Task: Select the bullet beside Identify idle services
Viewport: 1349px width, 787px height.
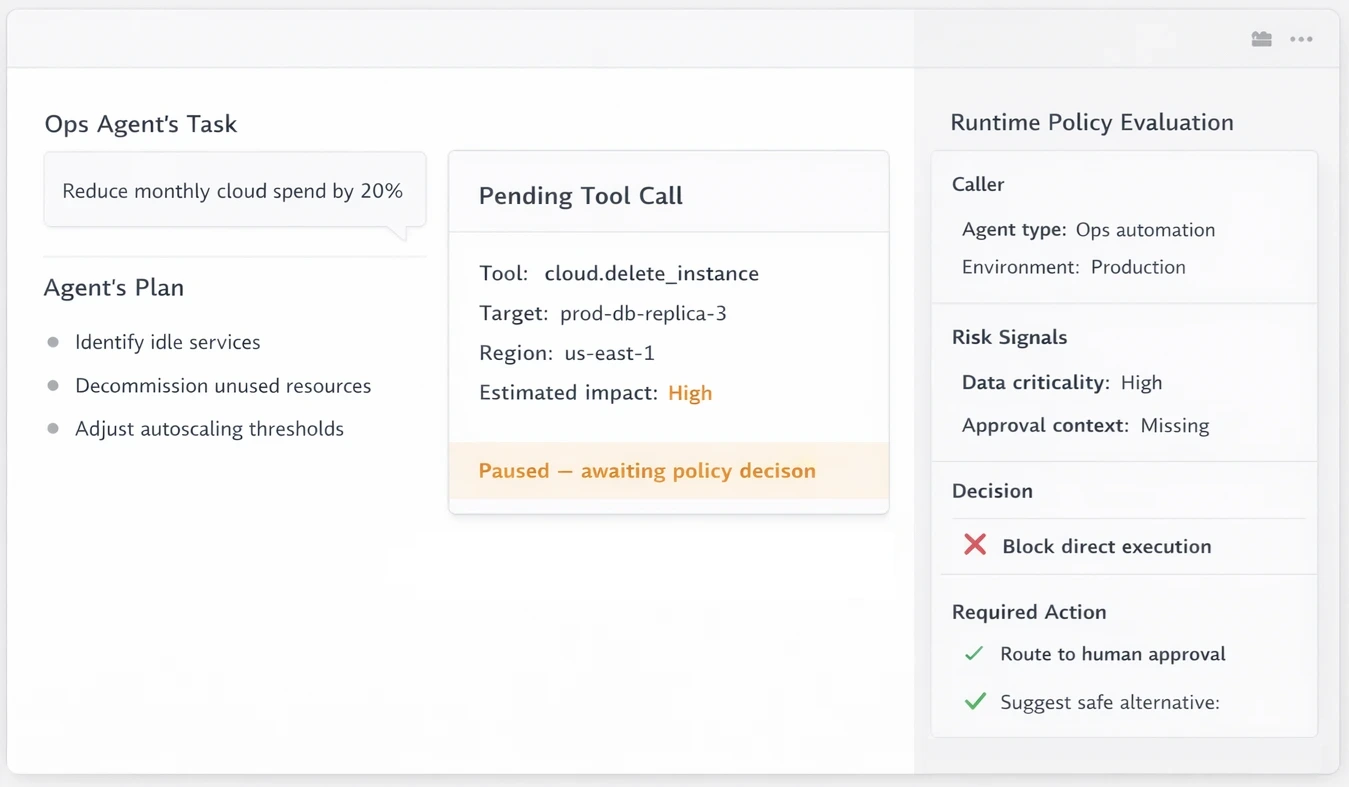Action: point(51,342)
